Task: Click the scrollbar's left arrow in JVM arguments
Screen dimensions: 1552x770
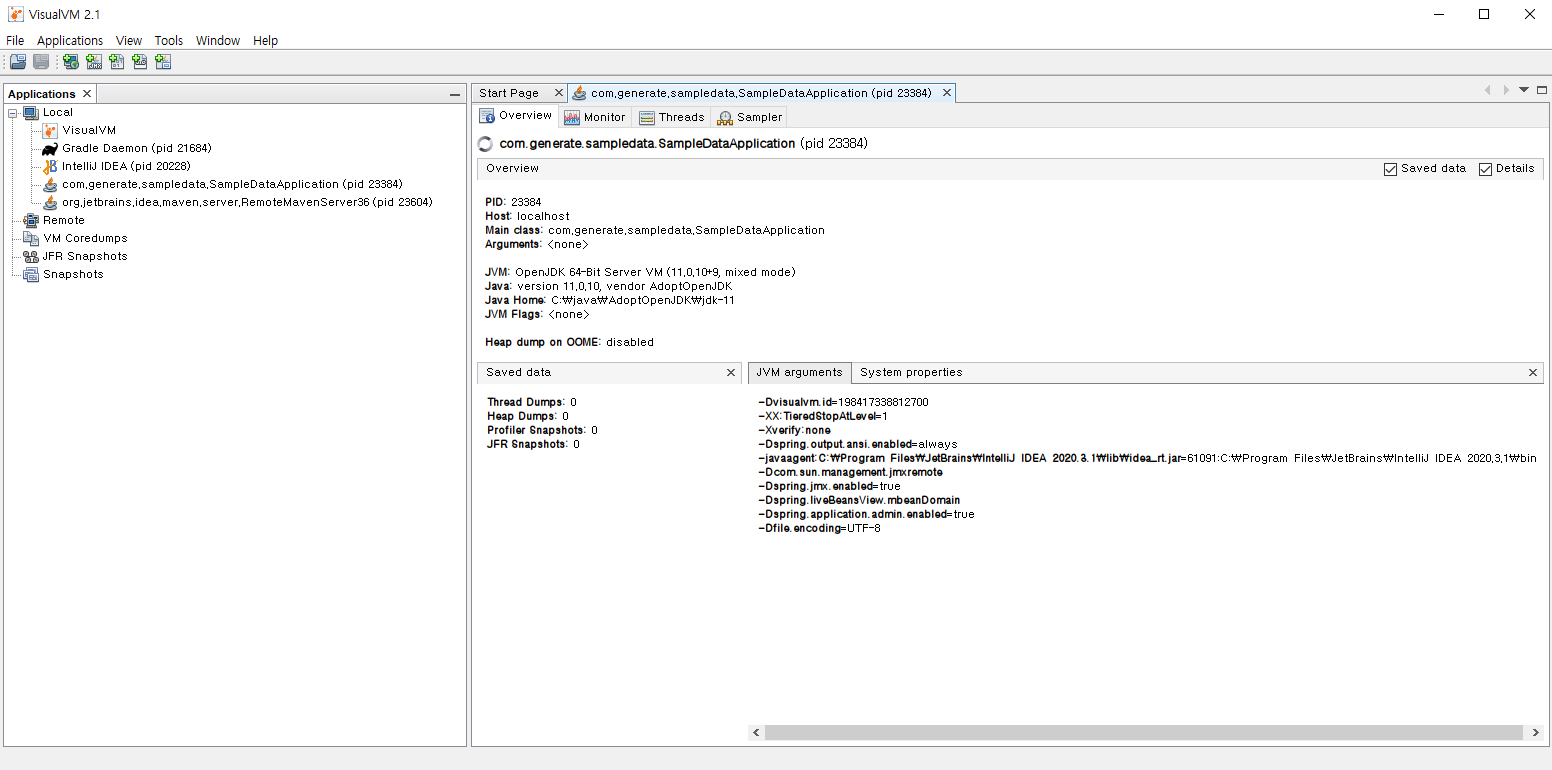Action: [756, 733]
